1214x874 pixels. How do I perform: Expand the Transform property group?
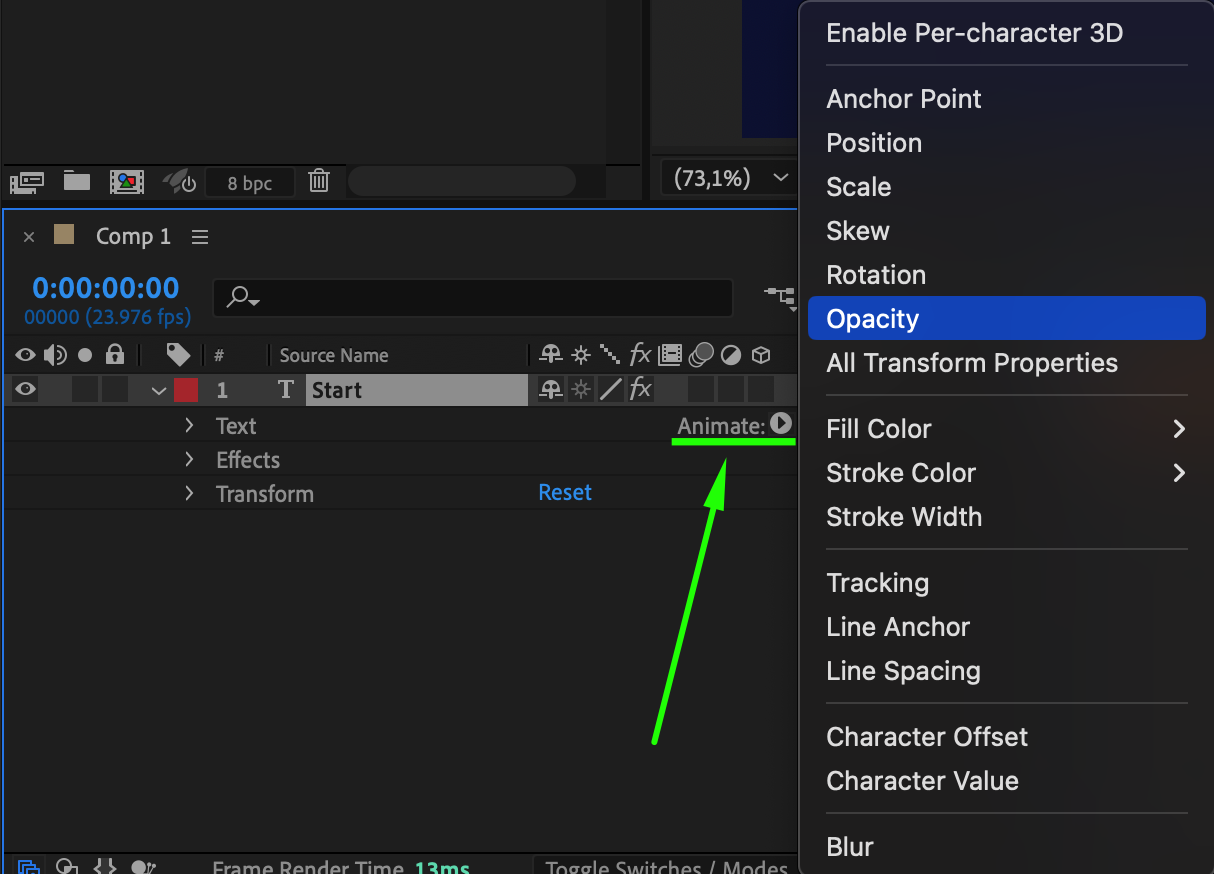pyautogui.click(x=189, y=494)
